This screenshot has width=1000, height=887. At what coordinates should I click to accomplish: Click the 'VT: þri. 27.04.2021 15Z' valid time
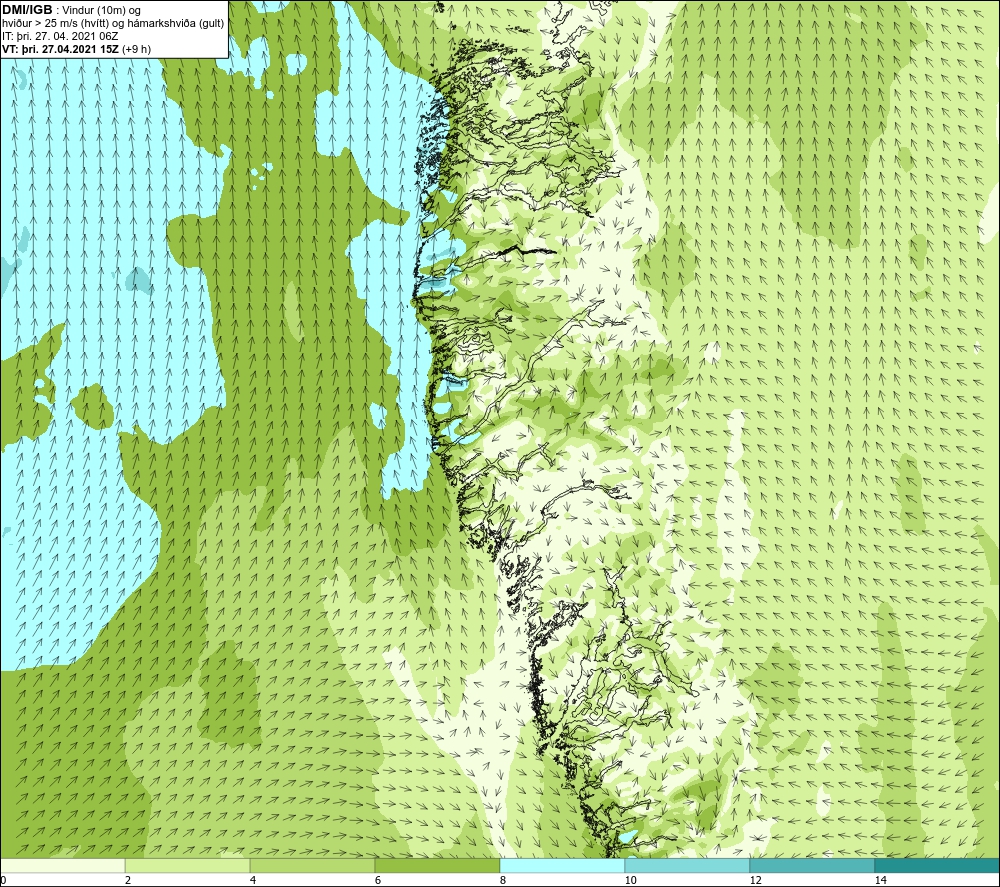pos(60,49)
